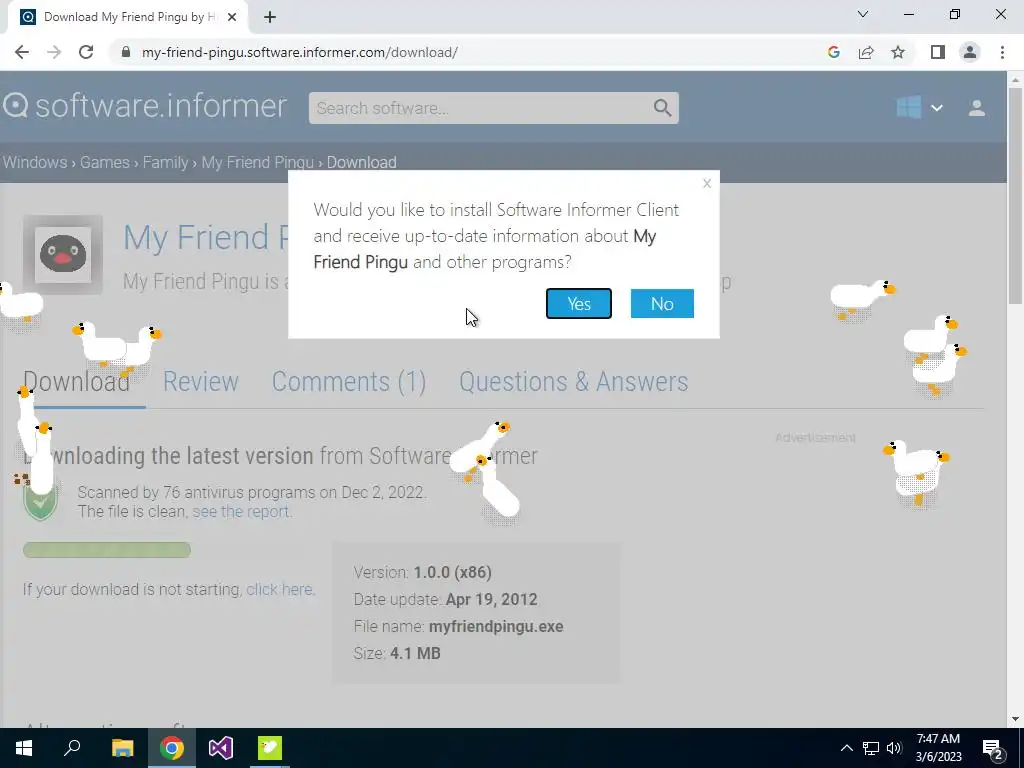
Task: Select date update Apr 19, 2012
Action: (x=492, y=600)
